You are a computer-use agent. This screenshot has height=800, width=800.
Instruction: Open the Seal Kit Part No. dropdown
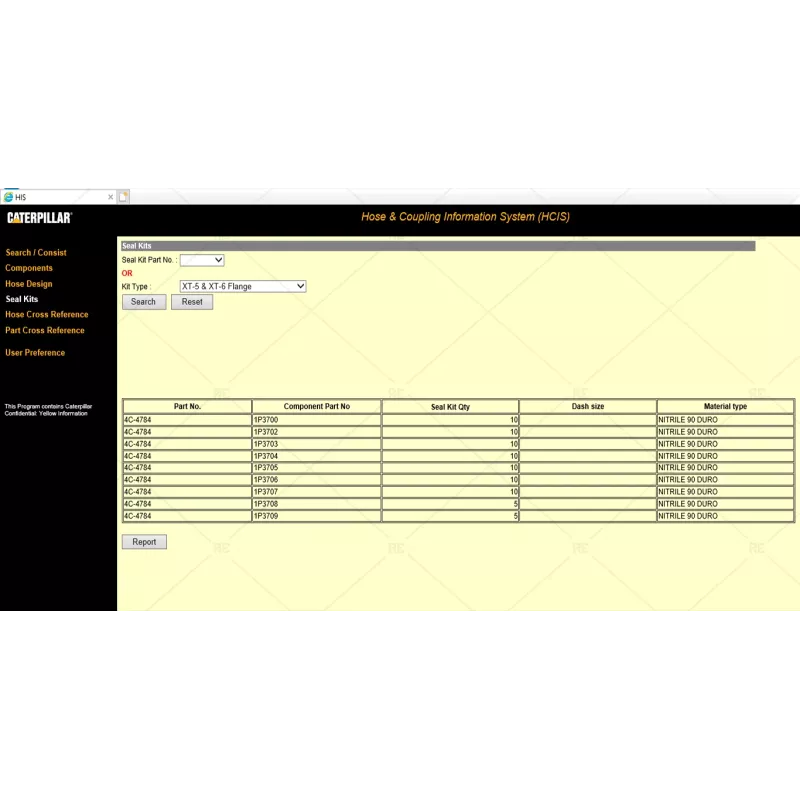tap(202, 259)
